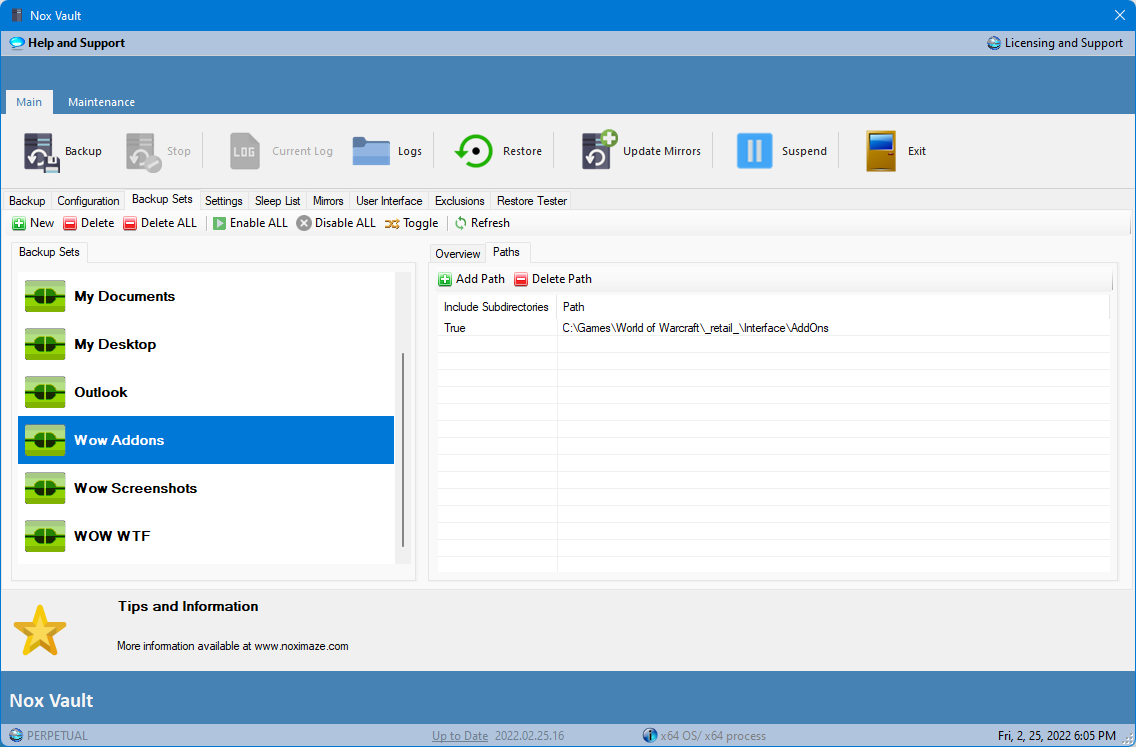Screen dimensions: 1136x747
Task: Open the User Interface tab
Action: point(389,201)
